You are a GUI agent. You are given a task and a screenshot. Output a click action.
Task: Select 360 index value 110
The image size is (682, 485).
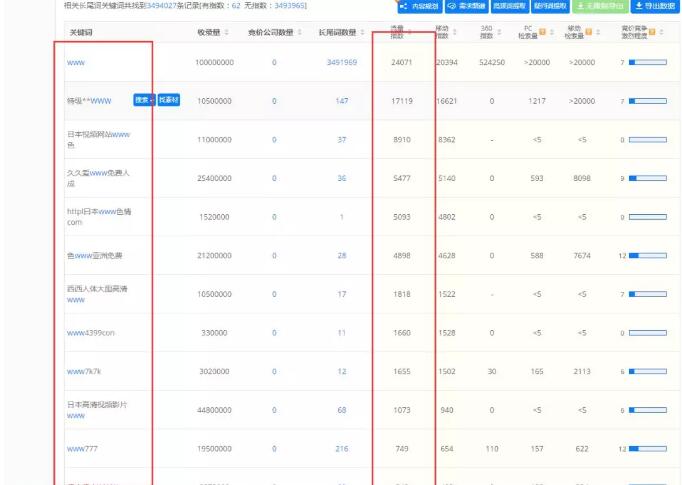(x=492, y=448)
